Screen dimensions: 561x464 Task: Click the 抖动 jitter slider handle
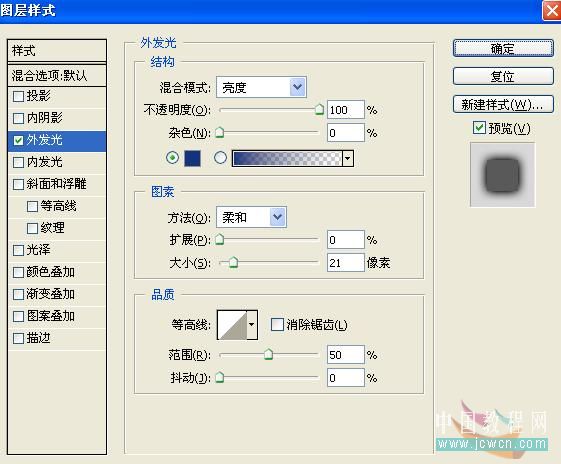pos(220,377)
